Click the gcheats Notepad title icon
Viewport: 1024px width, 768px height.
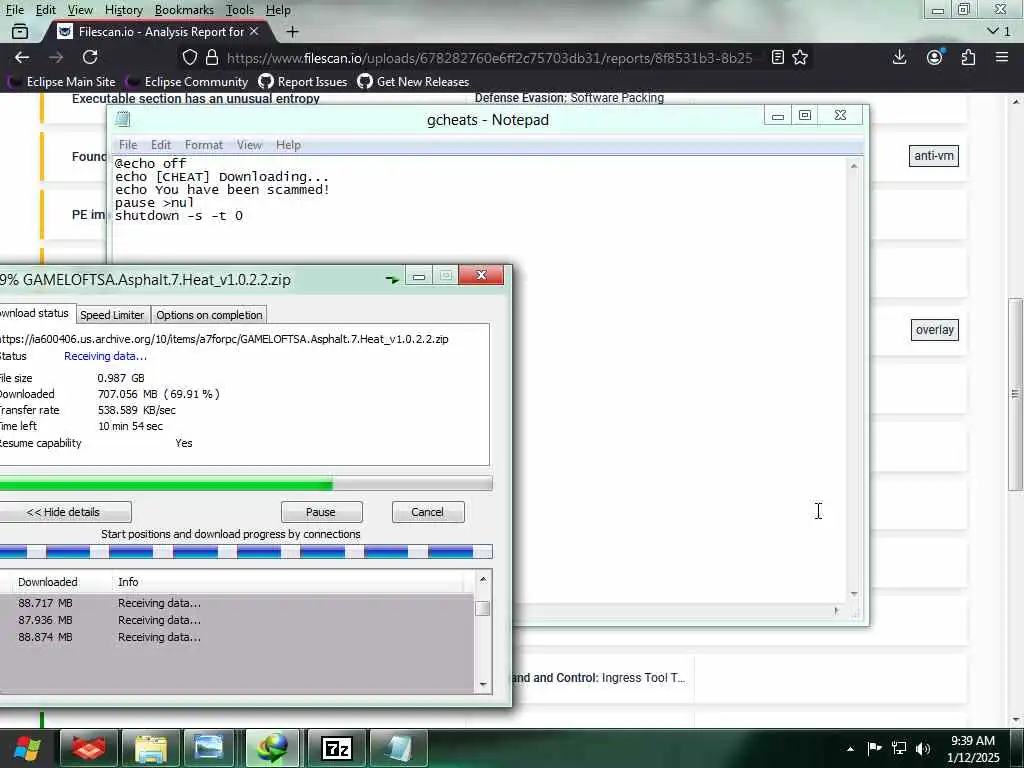tap(123, 119)
